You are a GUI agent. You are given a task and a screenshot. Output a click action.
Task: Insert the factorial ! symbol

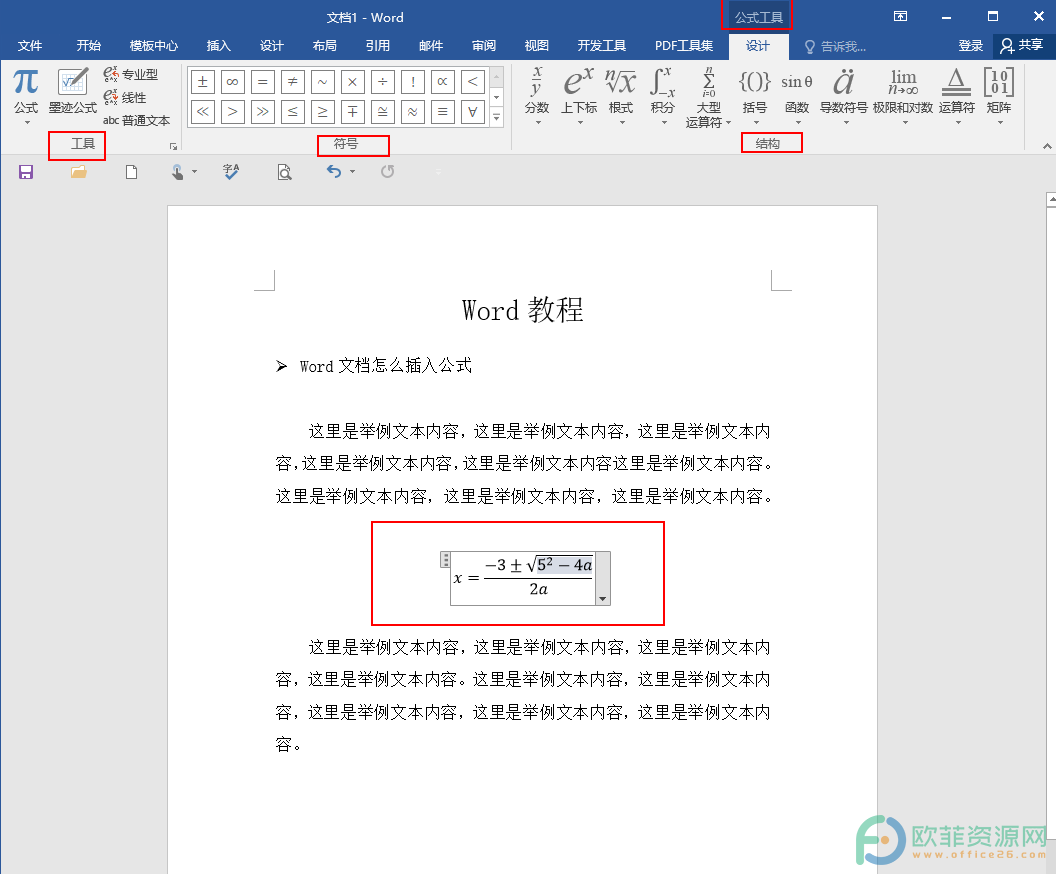tap(412, 82)
